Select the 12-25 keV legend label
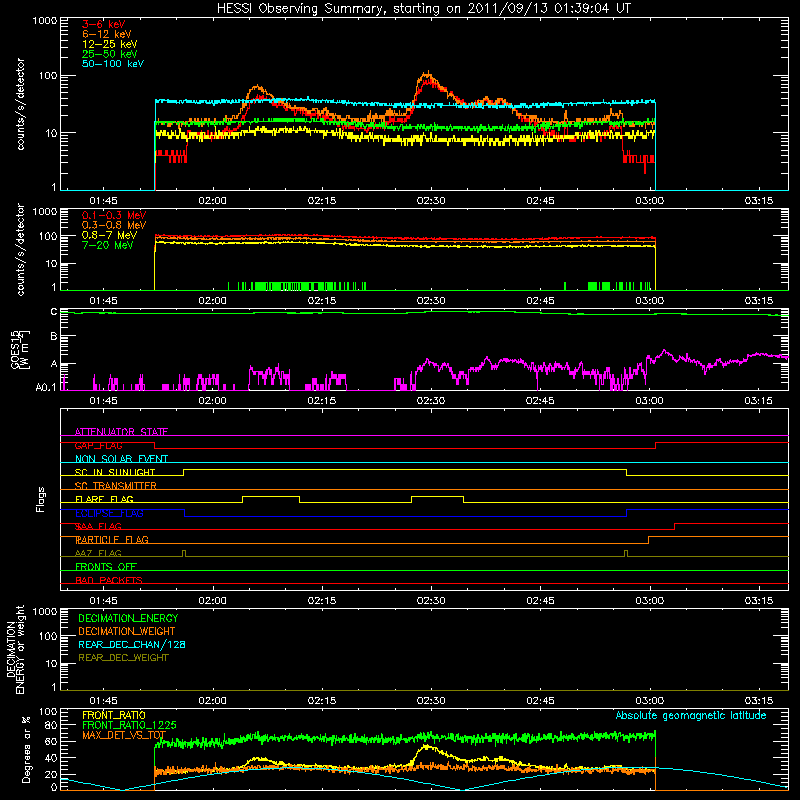Image resolution: width=800 pixels, height=800 pixels. click(x=110, y=44)
